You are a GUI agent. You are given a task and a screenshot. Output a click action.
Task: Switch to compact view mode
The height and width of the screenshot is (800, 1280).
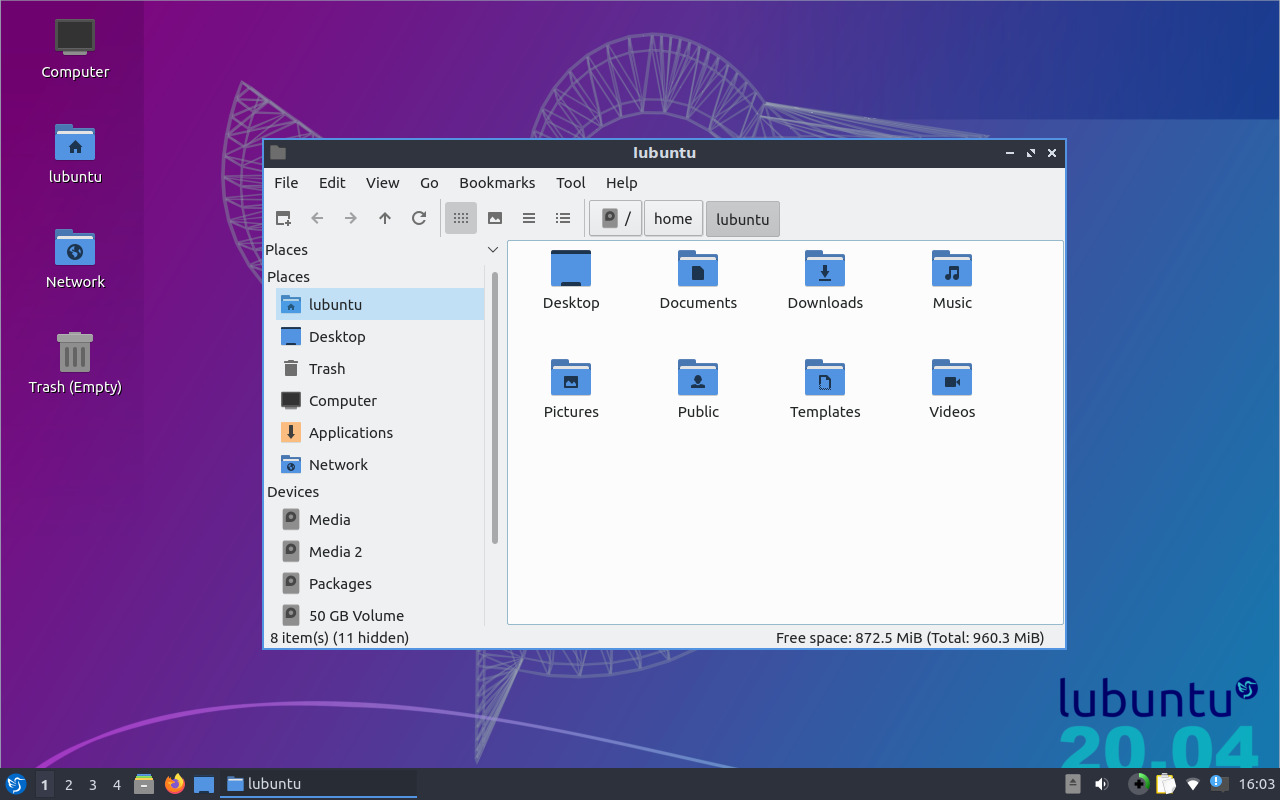(x=528, y=218)
